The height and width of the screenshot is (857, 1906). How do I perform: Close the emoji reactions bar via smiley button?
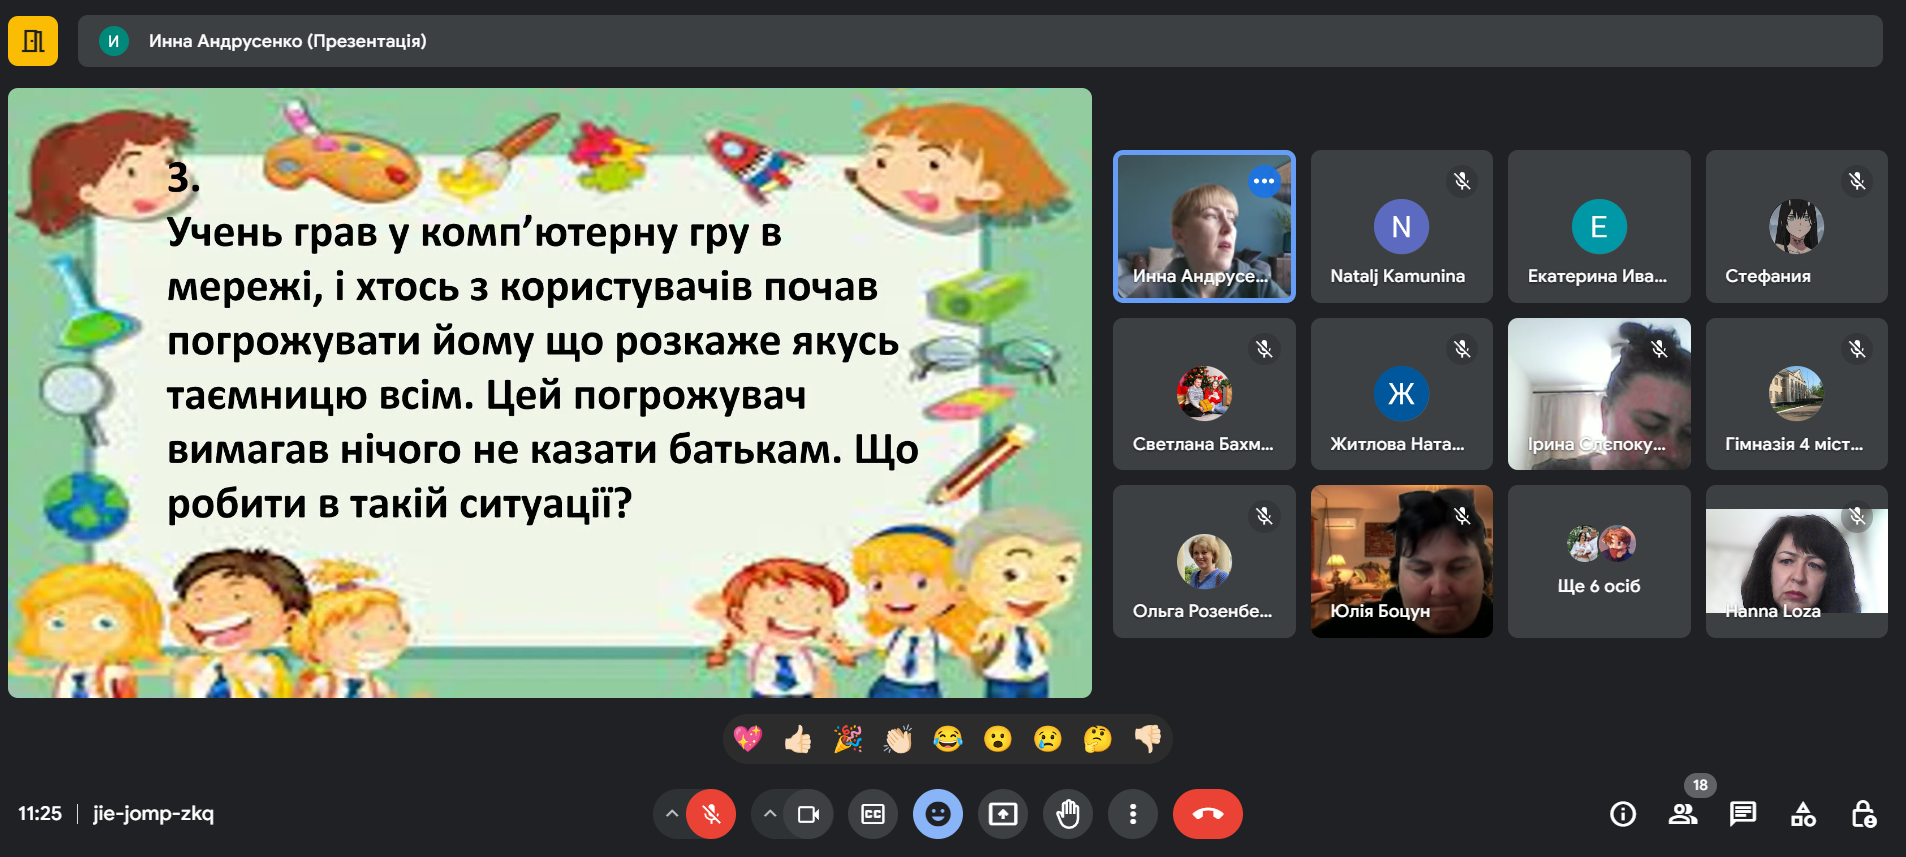[938, 814]
